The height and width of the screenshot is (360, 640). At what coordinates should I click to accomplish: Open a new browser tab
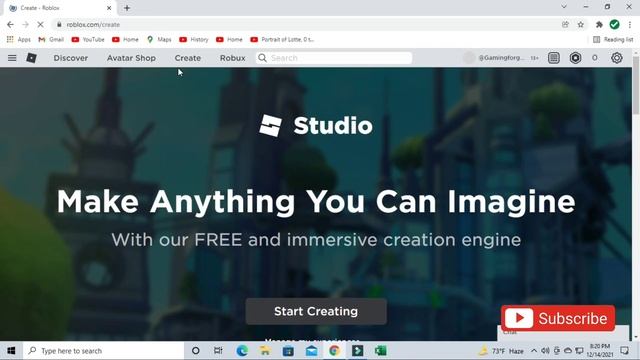click(x=127, y=8)
